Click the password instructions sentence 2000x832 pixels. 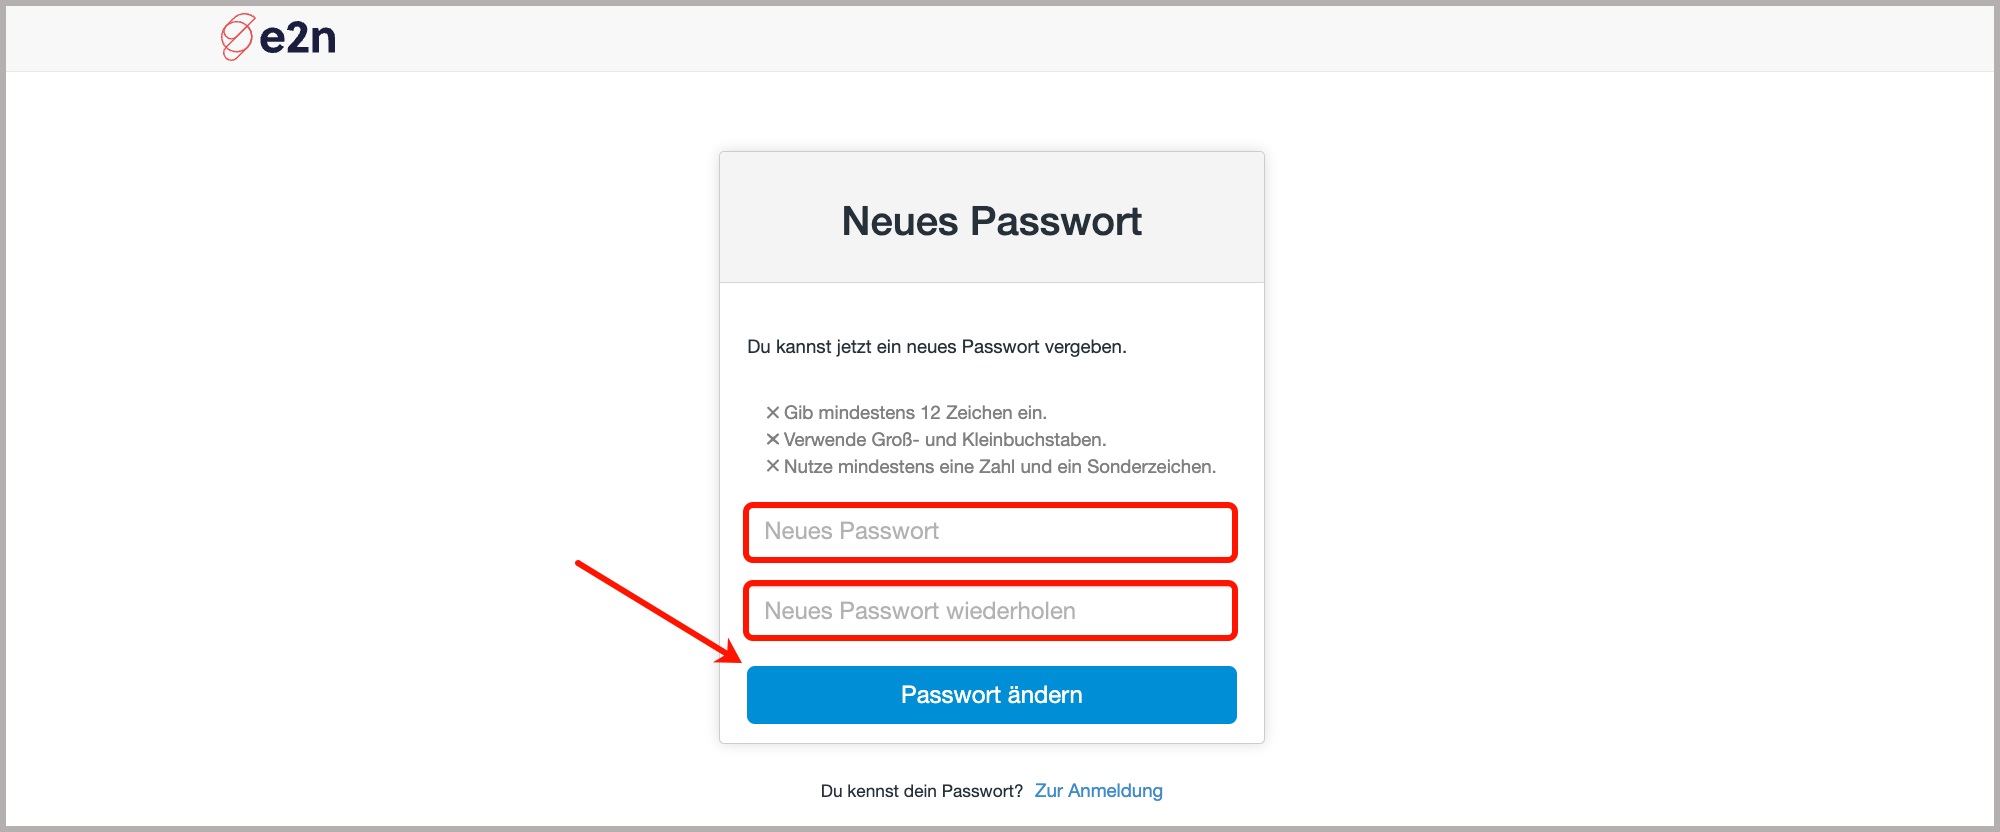[x=937, y=347]
